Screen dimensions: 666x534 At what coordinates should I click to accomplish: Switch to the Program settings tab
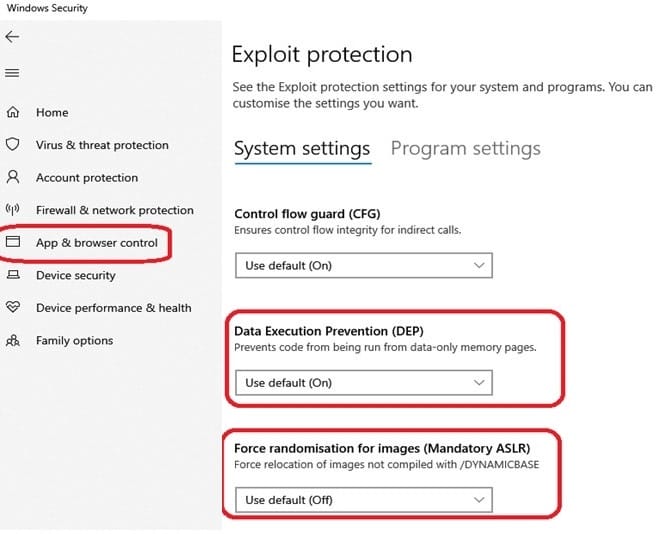(466, 149)
